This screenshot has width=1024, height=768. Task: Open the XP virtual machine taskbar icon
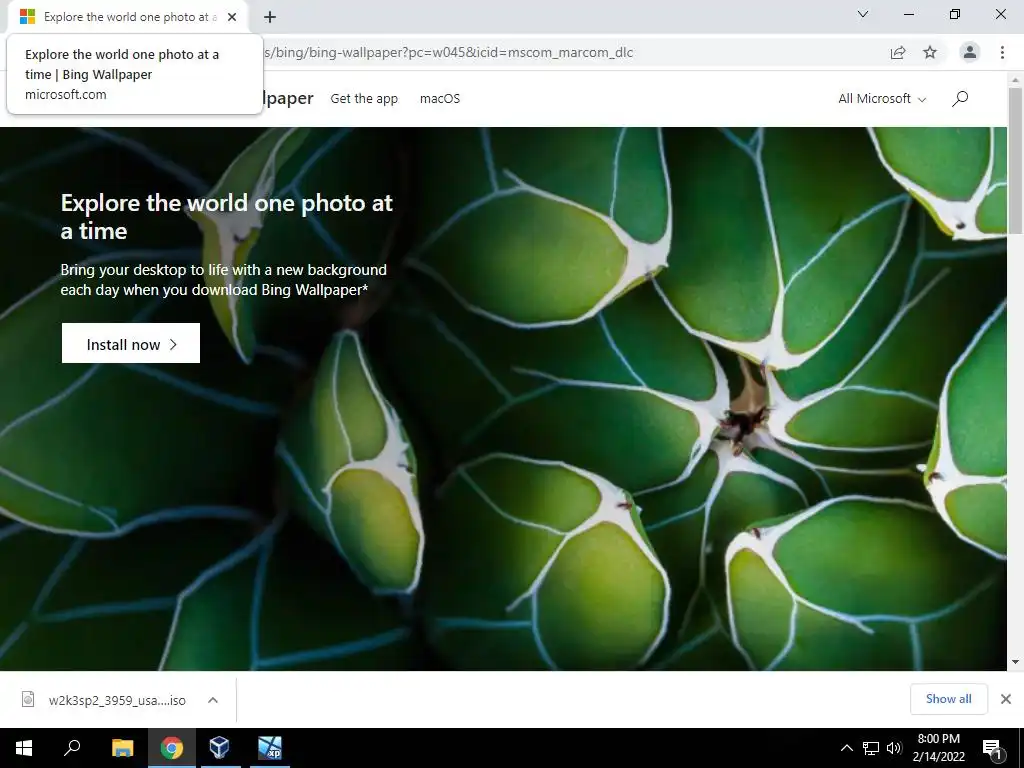pyautogui.click(x=270, y=748)
